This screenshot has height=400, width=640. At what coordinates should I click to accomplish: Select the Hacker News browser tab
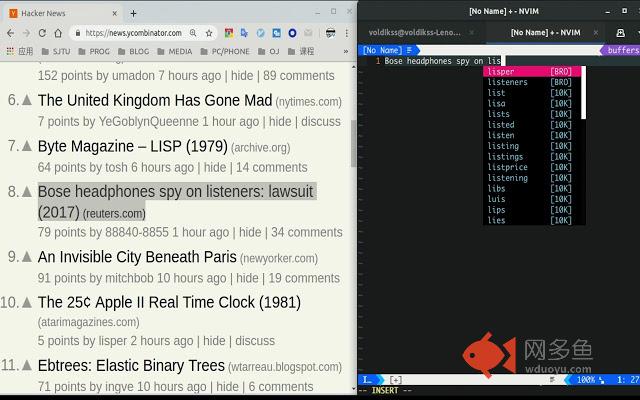tap(63, 13)
